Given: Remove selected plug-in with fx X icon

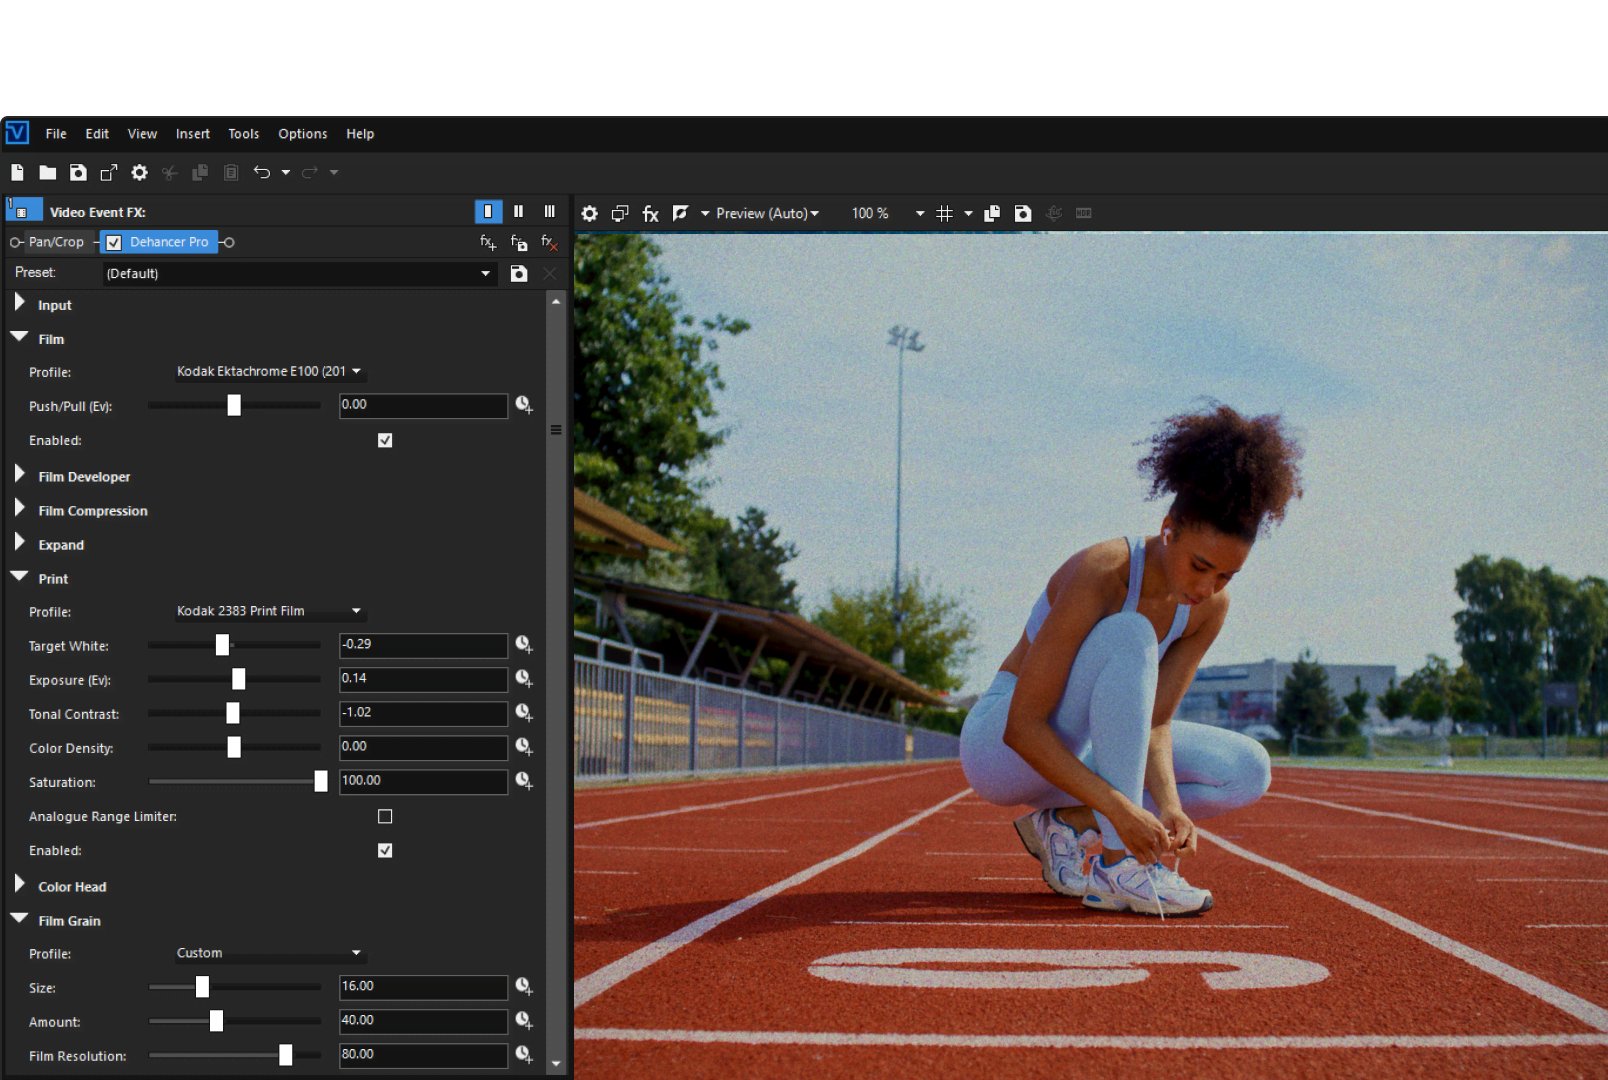Looking at the screenshot, I should (549, 242).
